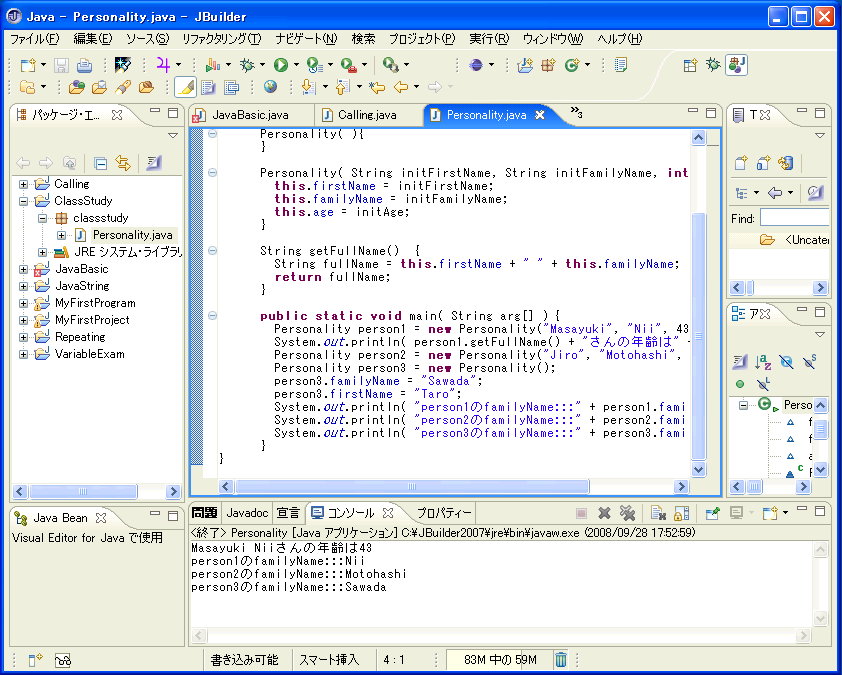Remove all terminated launches in console
This screenshot has width=842, height=675.
coord(627,513)
